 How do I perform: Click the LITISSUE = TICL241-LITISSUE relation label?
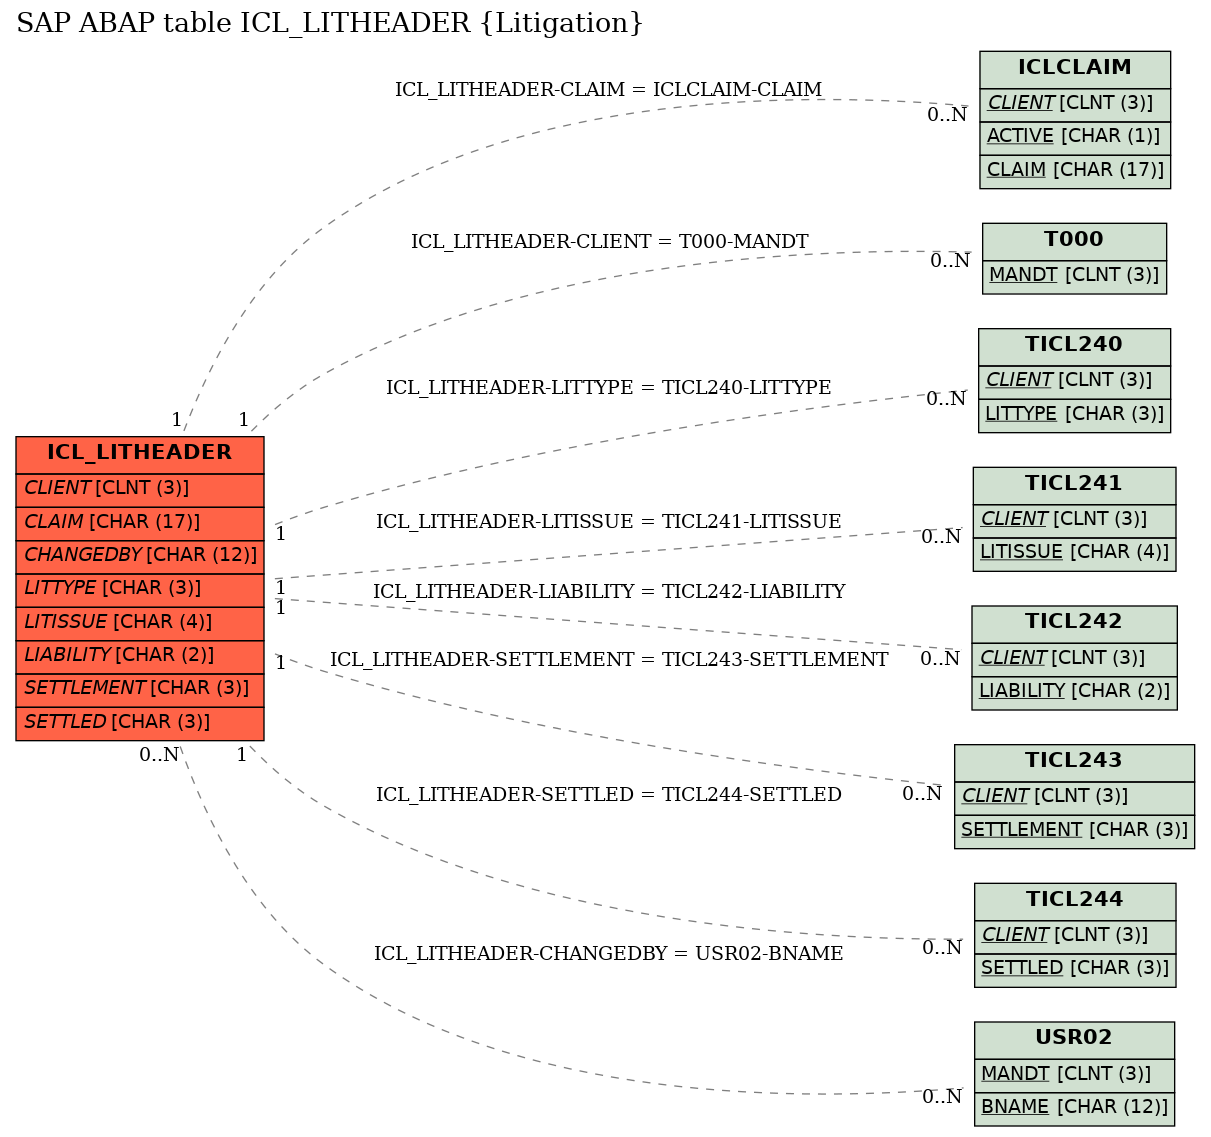pyautogui.click(x=608, y=522)
